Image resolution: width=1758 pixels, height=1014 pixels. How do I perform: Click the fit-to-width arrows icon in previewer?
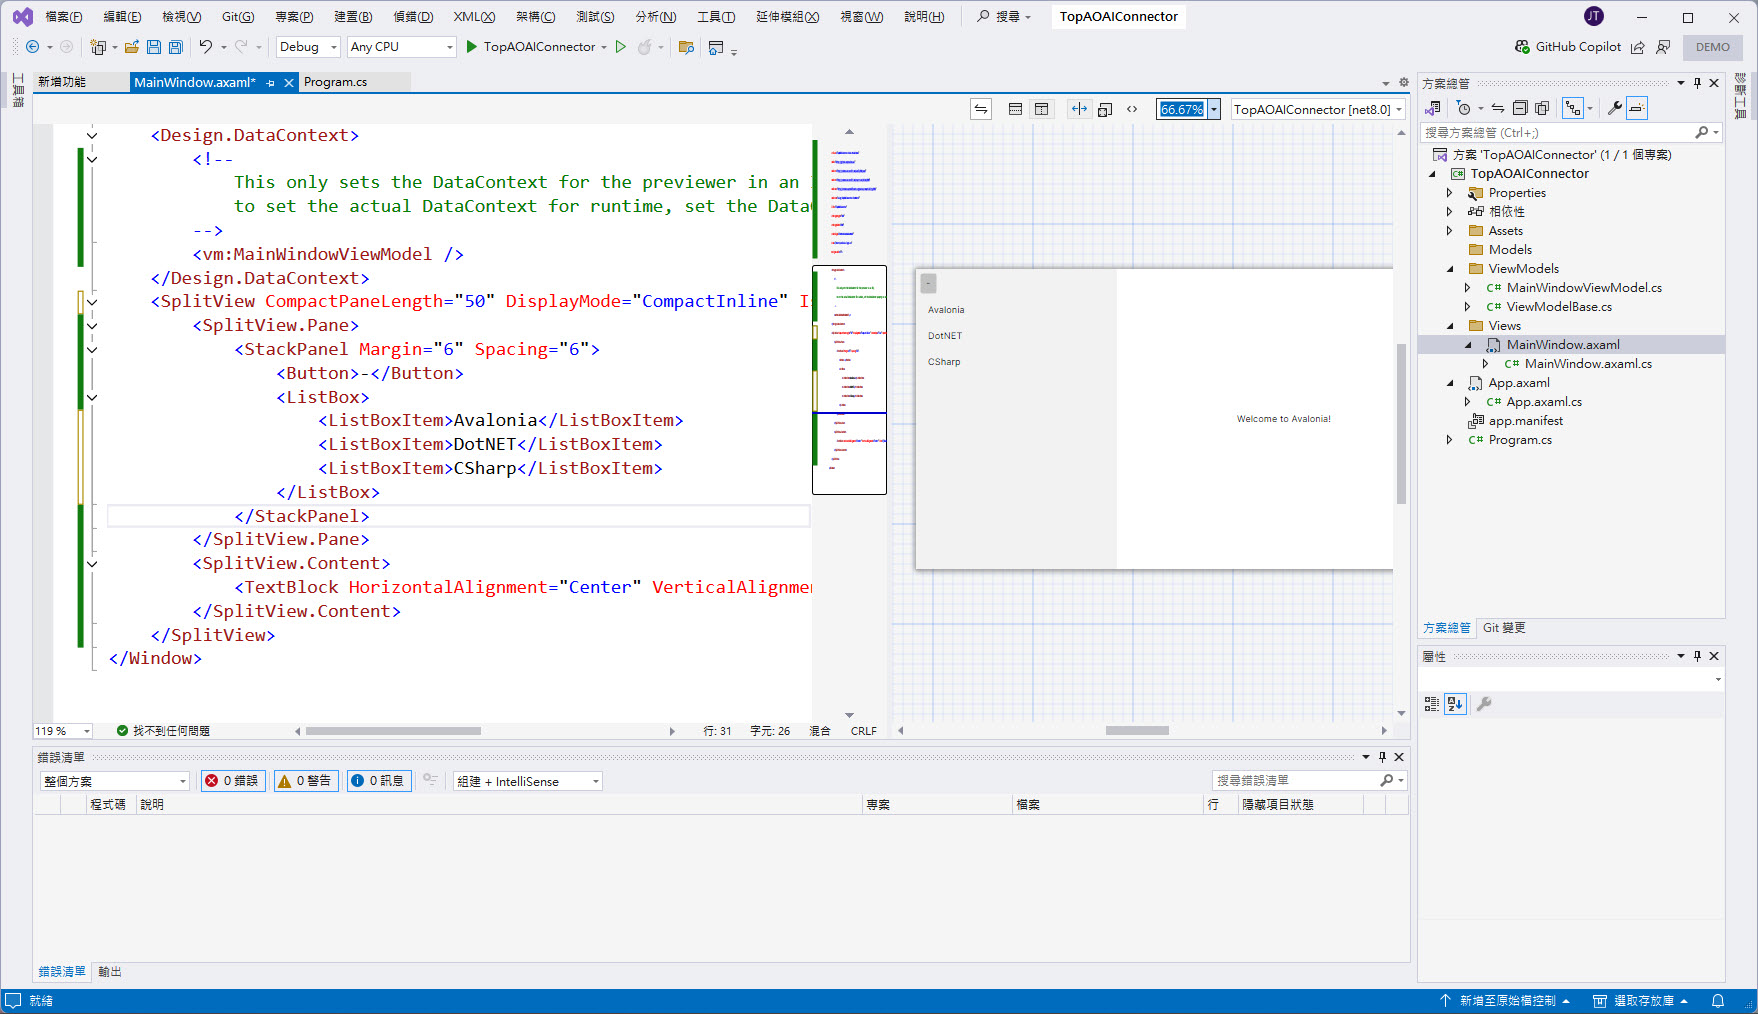pyautogui.click(x=1078, y=109)
